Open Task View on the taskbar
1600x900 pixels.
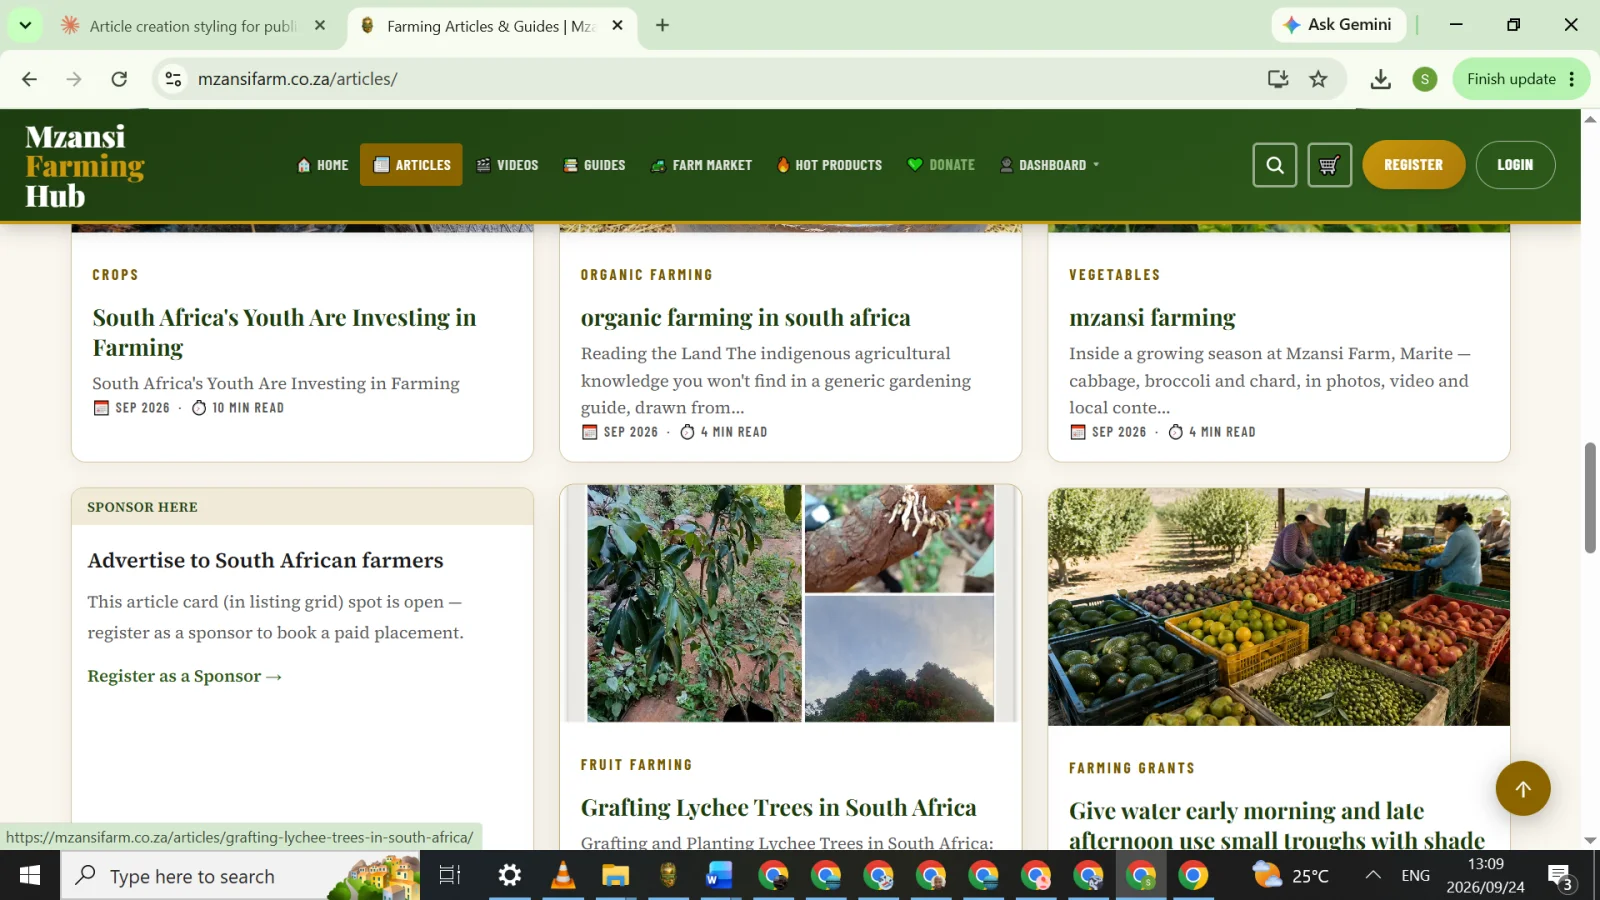pos(450,876)
